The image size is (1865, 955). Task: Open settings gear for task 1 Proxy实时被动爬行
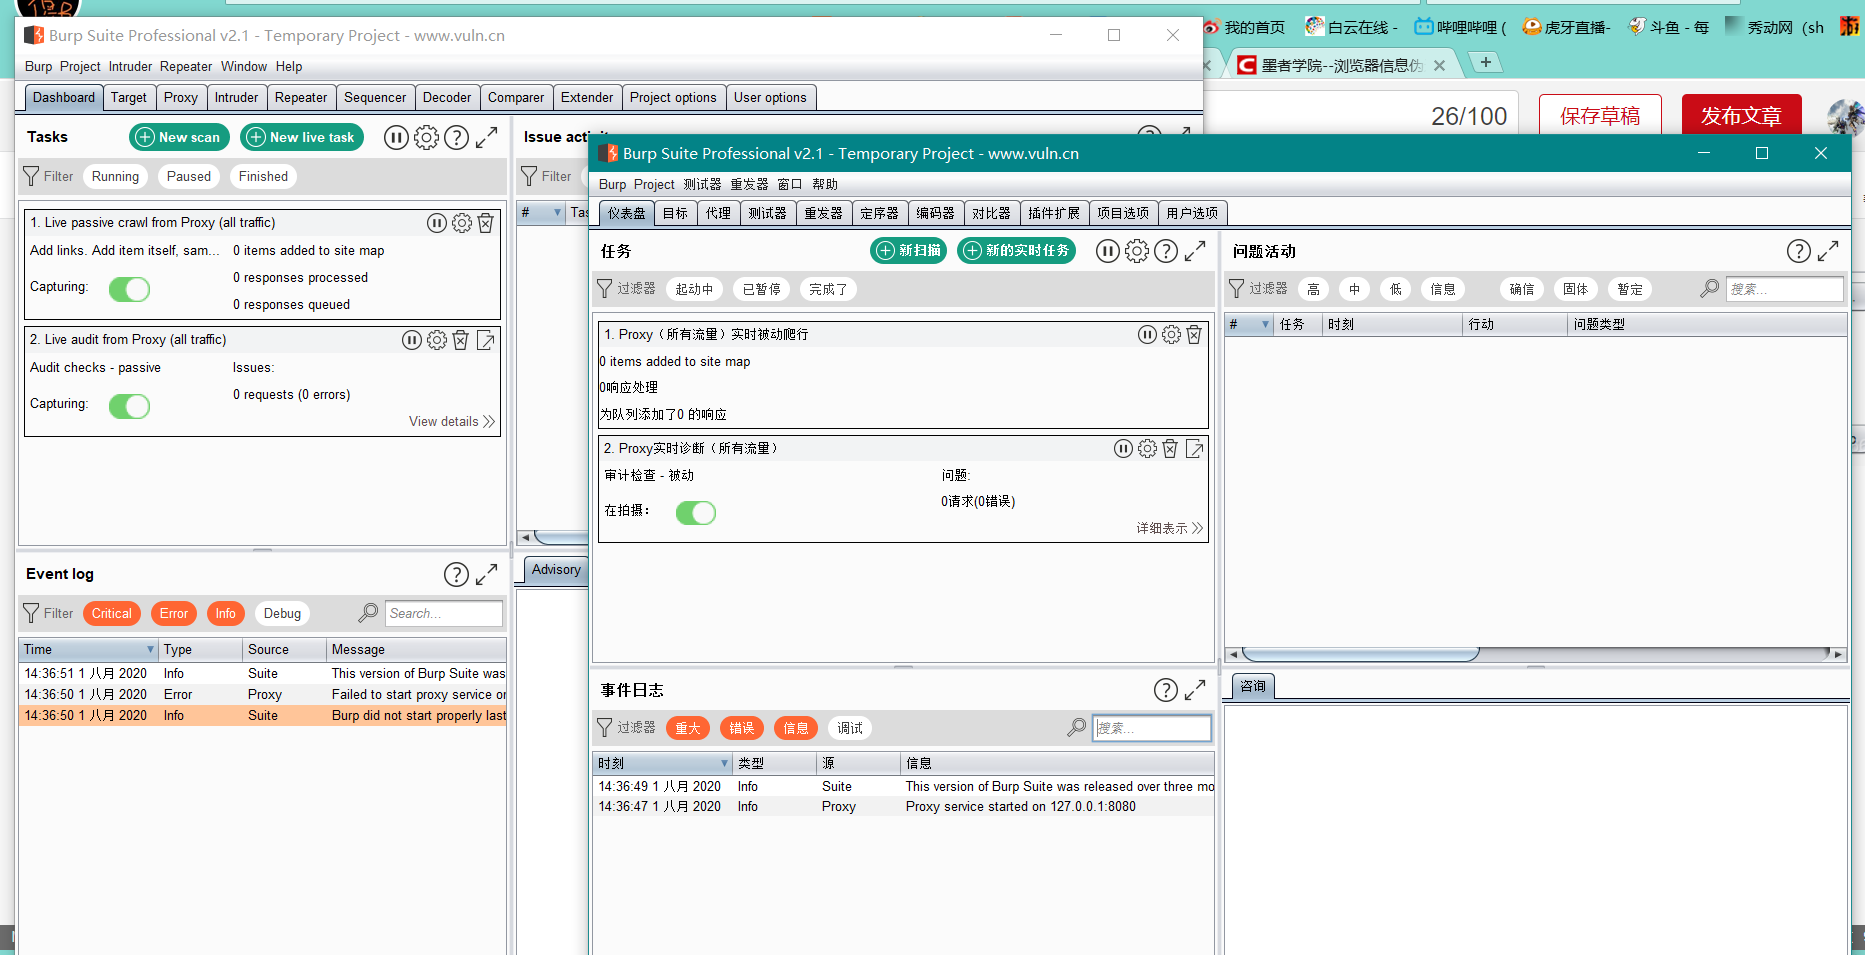[x=1172, y=335]
